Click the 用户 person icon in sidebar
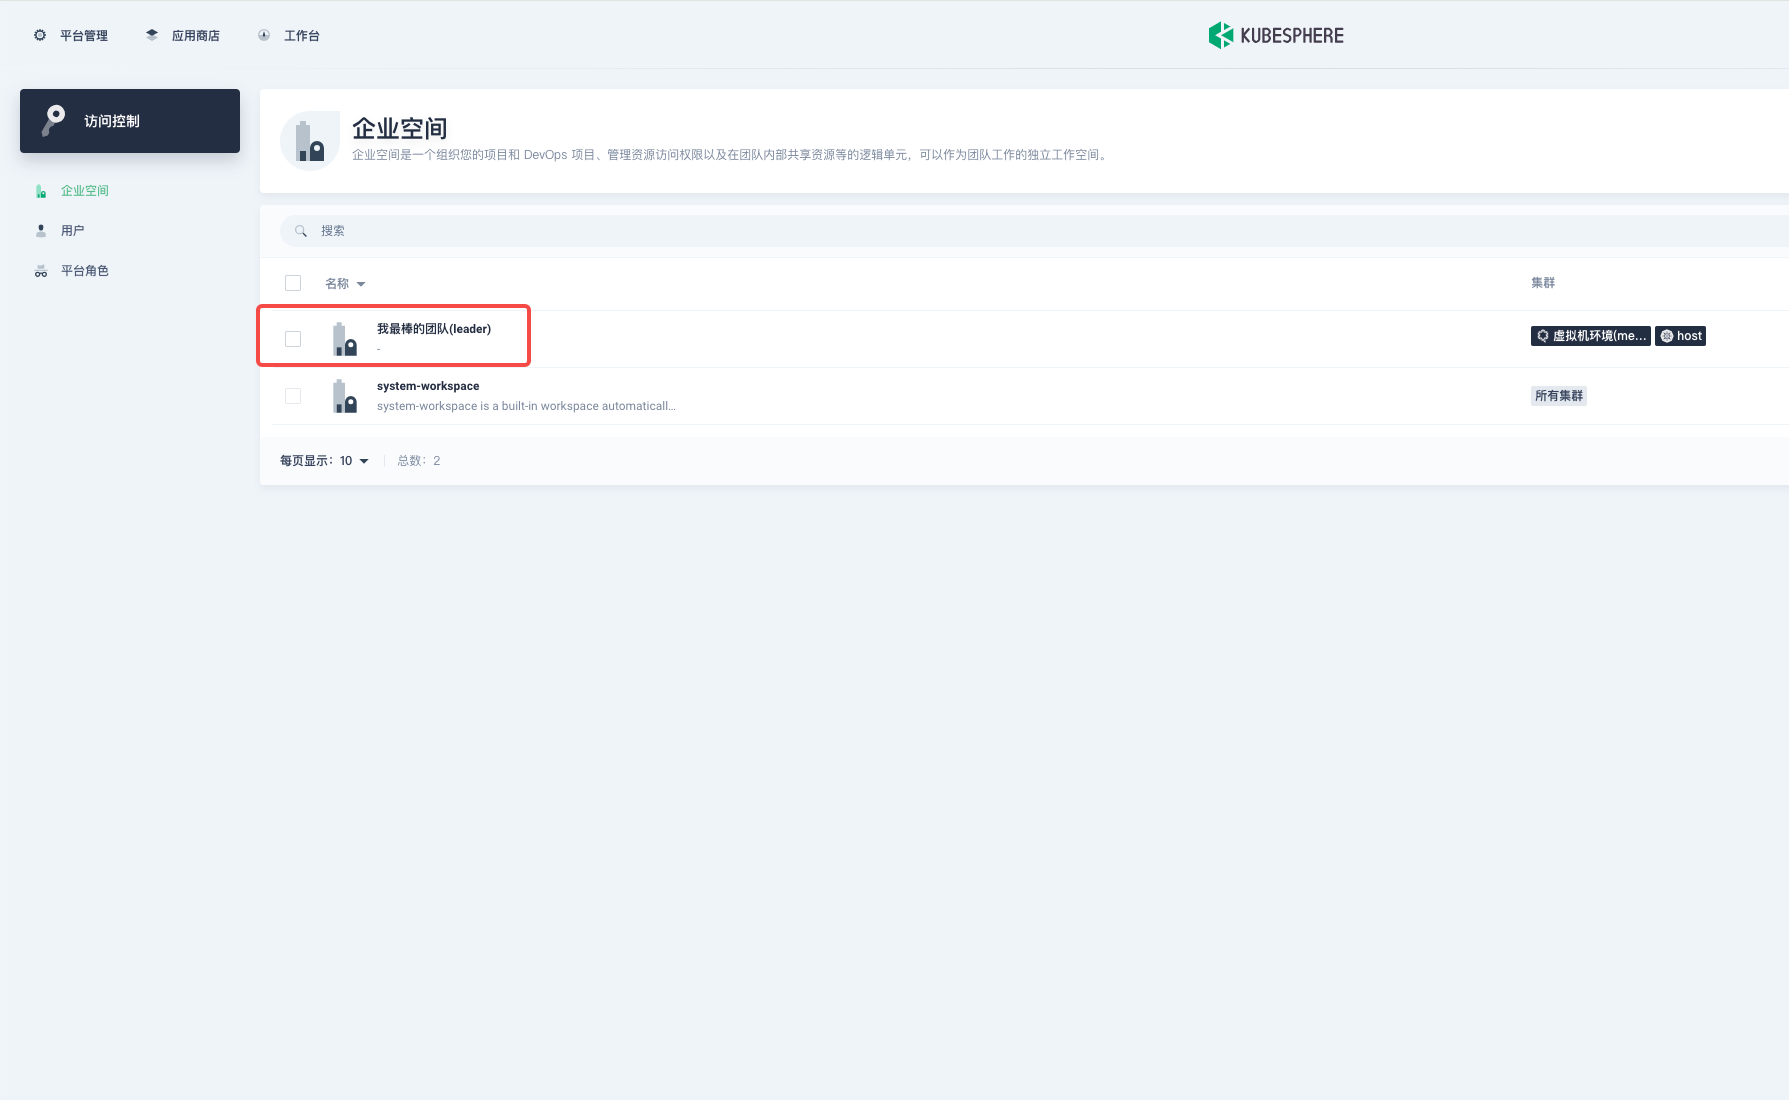Screen dimensions: 1789x1100 (x=41, y=230)
